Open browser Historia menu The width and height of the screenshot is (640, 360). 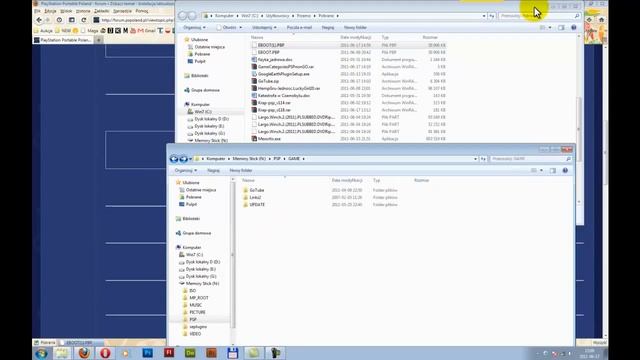tap(83, 11)
